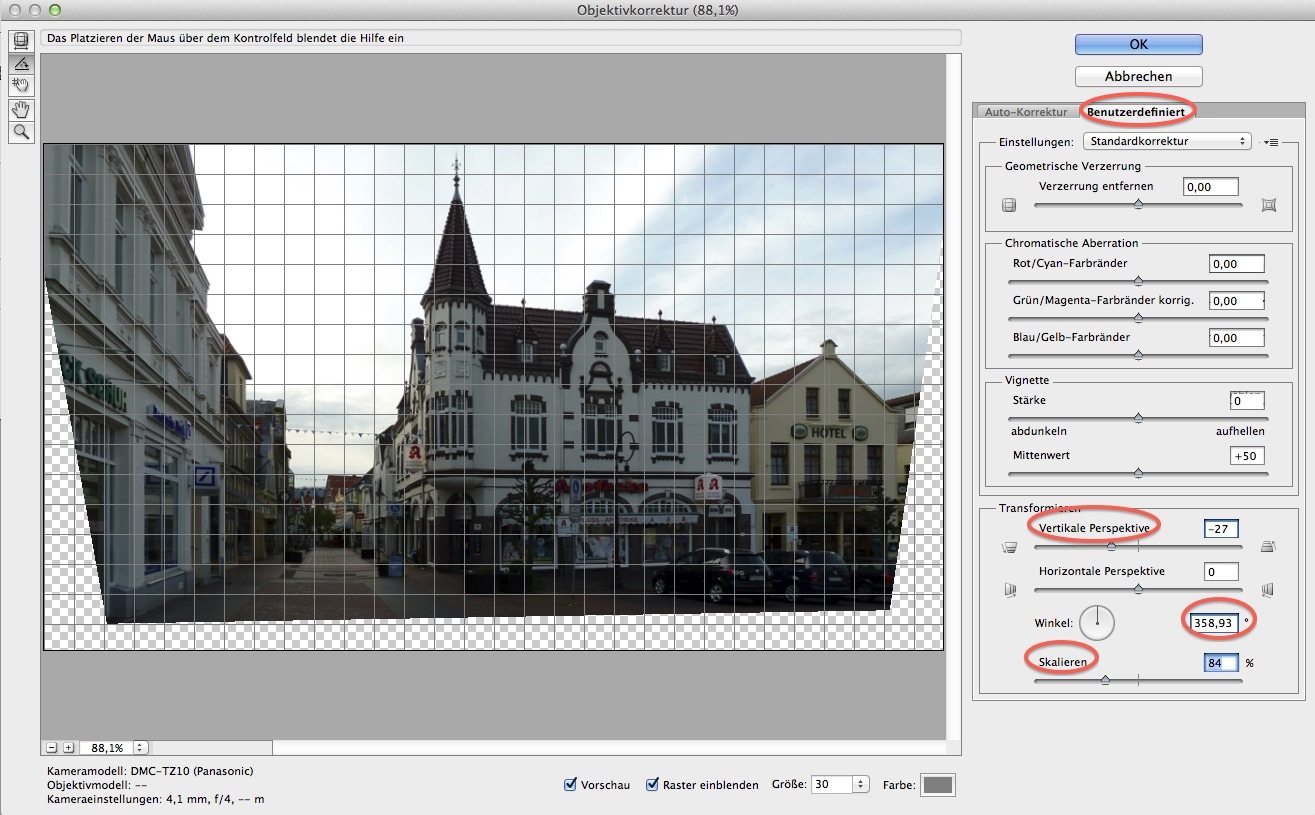Select the Hand tool
The image size is (1315, 815).
pyautogui.click(x=20, y=109)
